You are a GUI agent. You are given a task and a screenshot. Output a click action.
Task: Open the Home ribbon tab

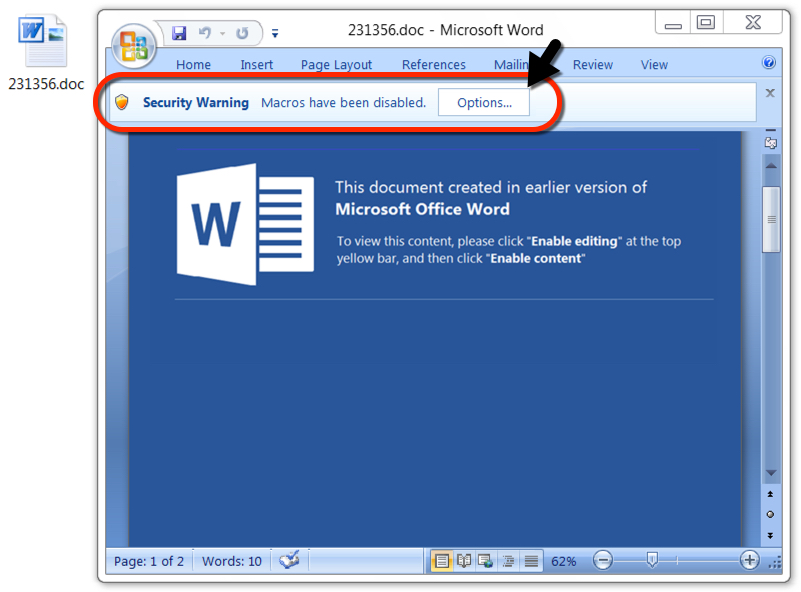193,65
